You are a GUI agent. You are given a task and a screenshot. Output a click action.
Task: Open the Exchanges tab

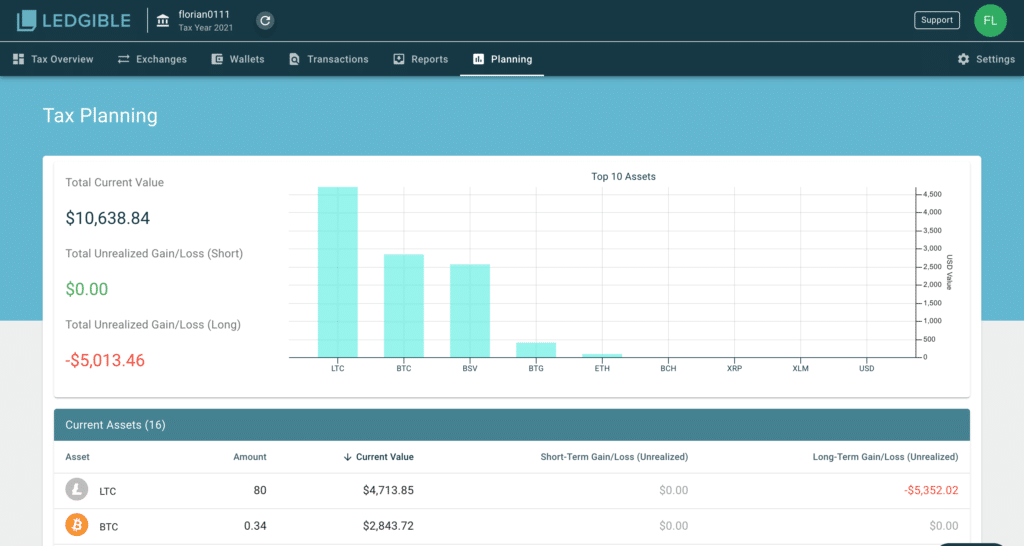[x=152, y=59]
